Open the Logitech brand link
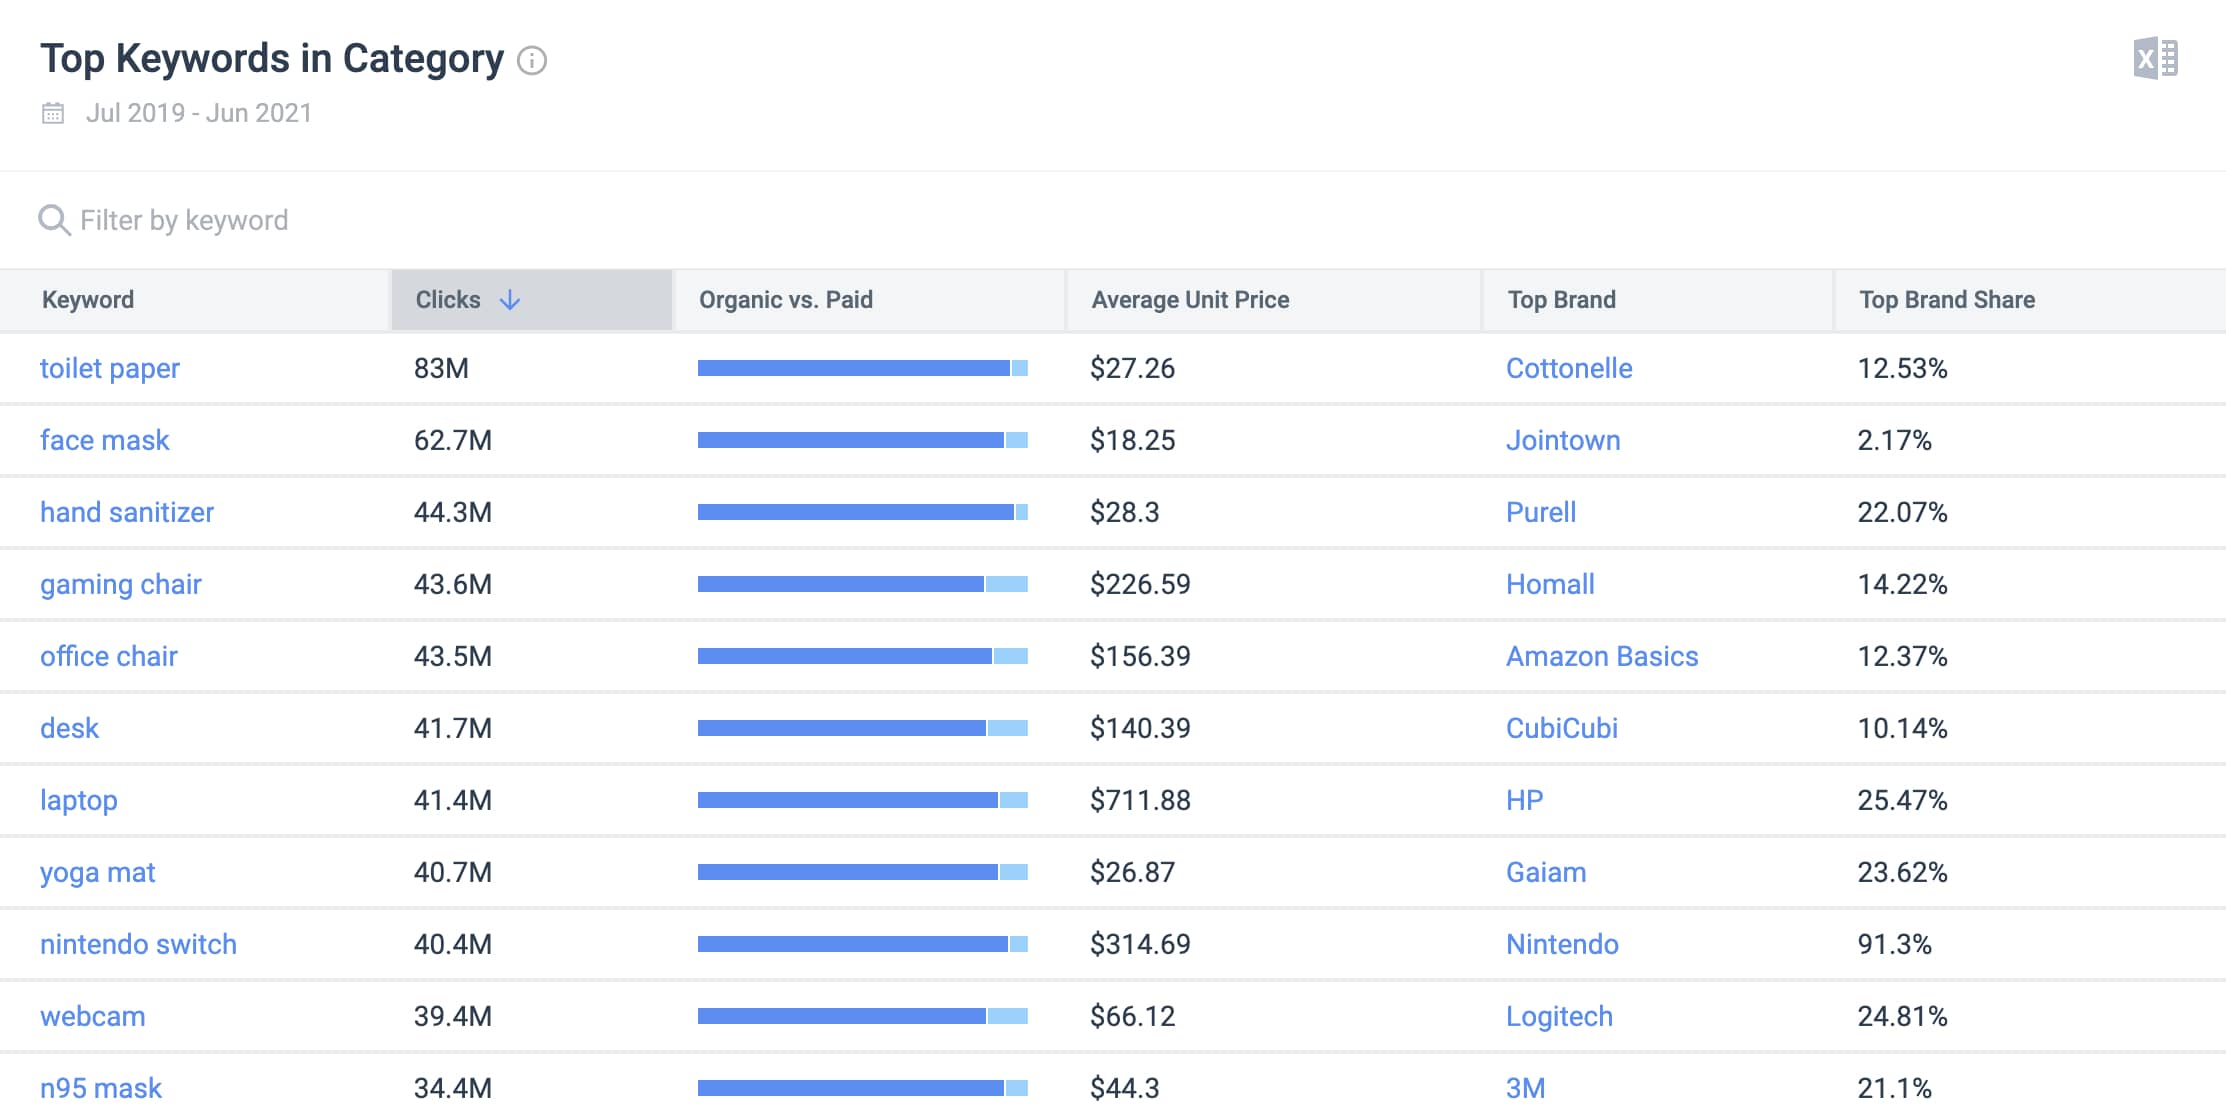This screenshot has width=2226, height=1120. click(x=1559, y=1016)
